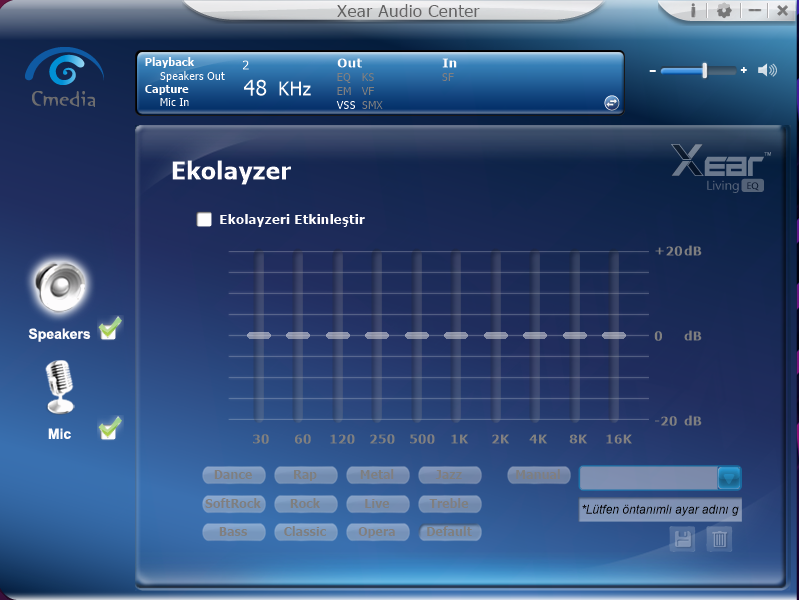Click the SMX indicator under Out
799x600 pixels.
(x=372, y=105)
